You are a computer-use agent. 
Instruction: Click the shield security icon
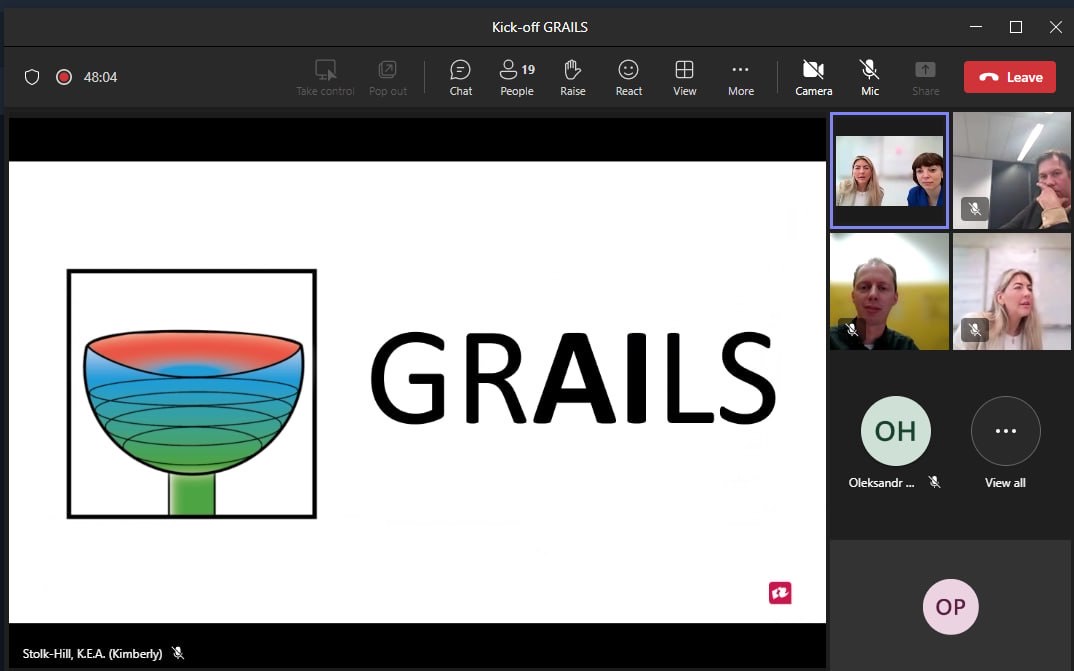point(32,77)
